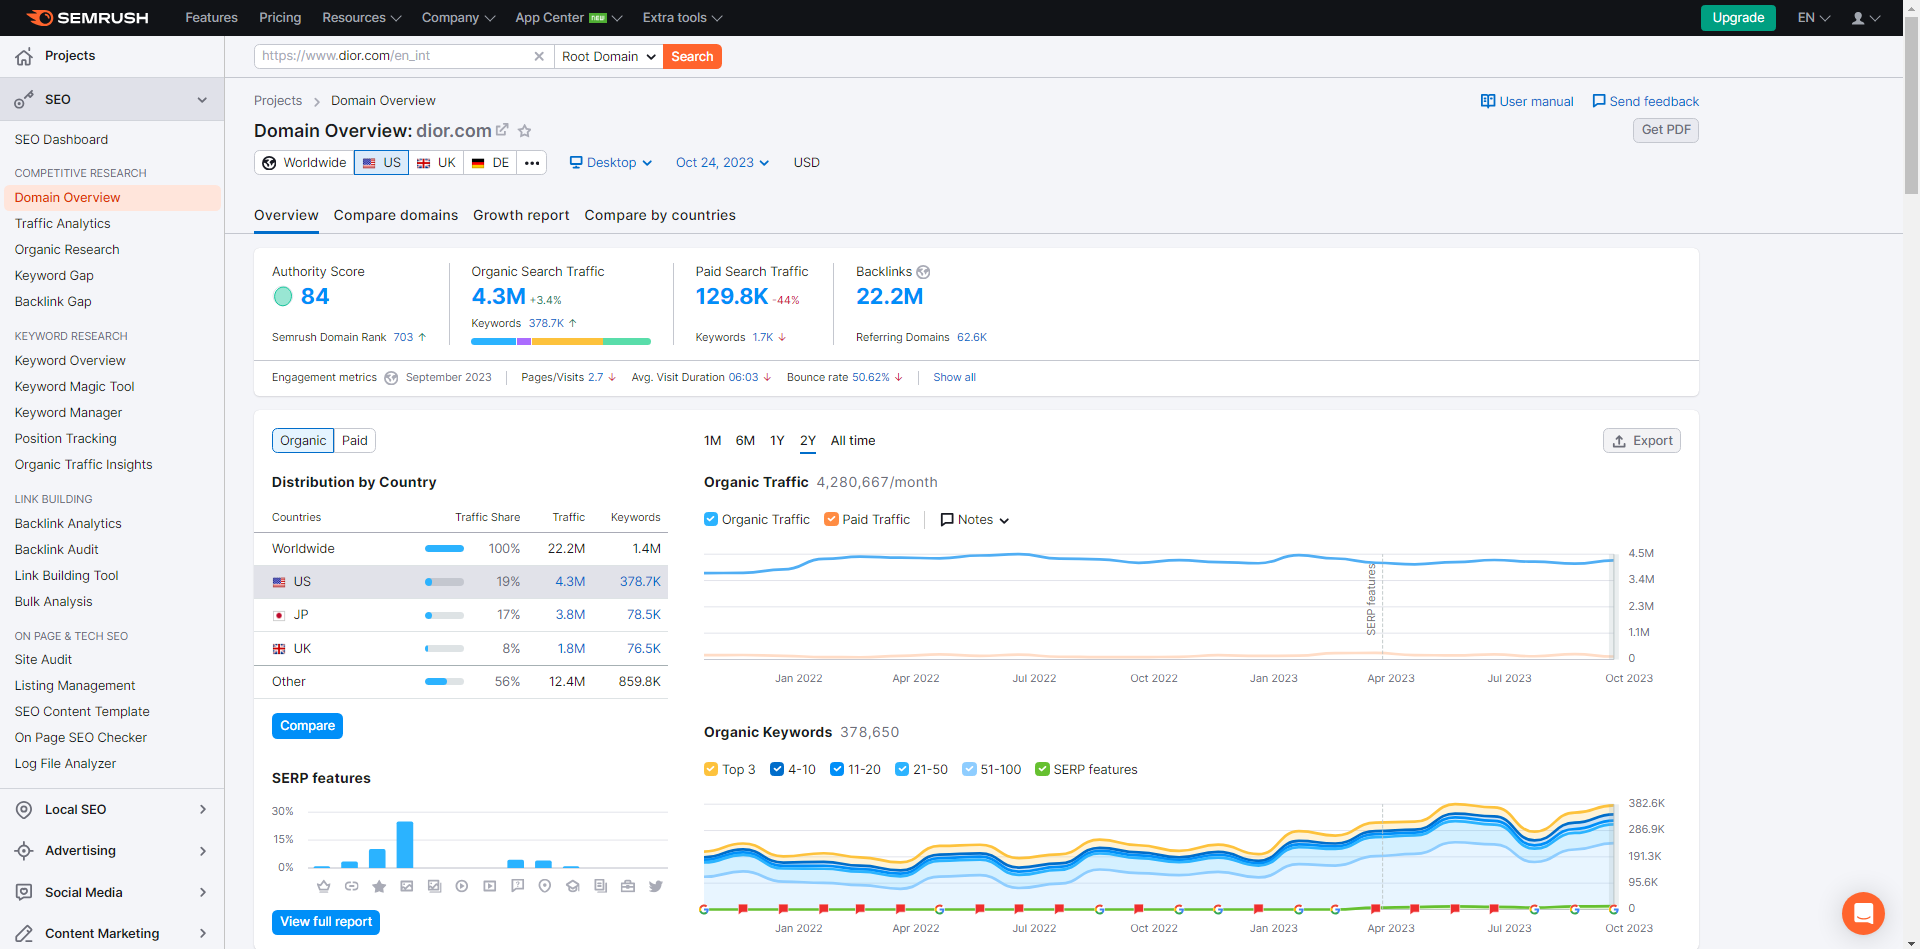This screenshot has height=949, width=1920.
Task: Open the EN language dropdown
Action: pos(1814,18)
